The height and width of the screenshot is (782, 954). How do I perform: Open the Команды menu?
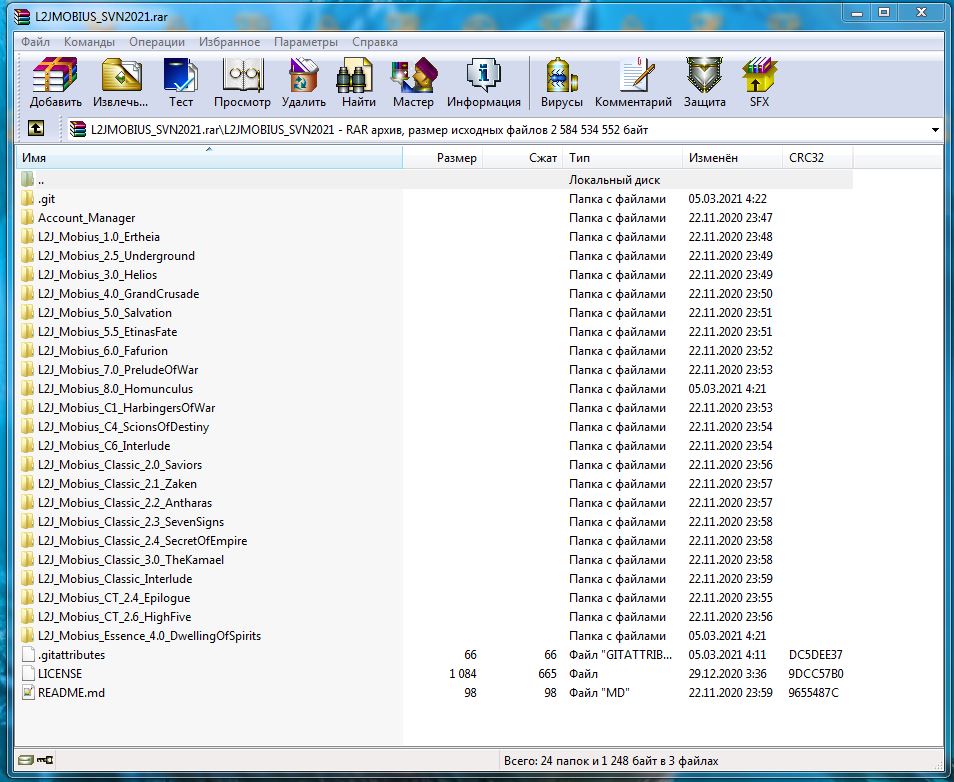pos(89,42)
